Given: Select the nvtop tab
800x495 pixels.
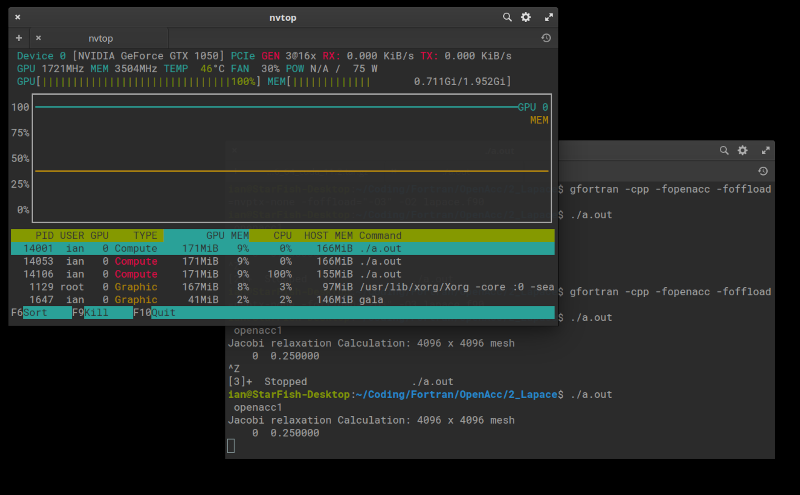Looking at the screenshot, I should (x=100, y=38).
